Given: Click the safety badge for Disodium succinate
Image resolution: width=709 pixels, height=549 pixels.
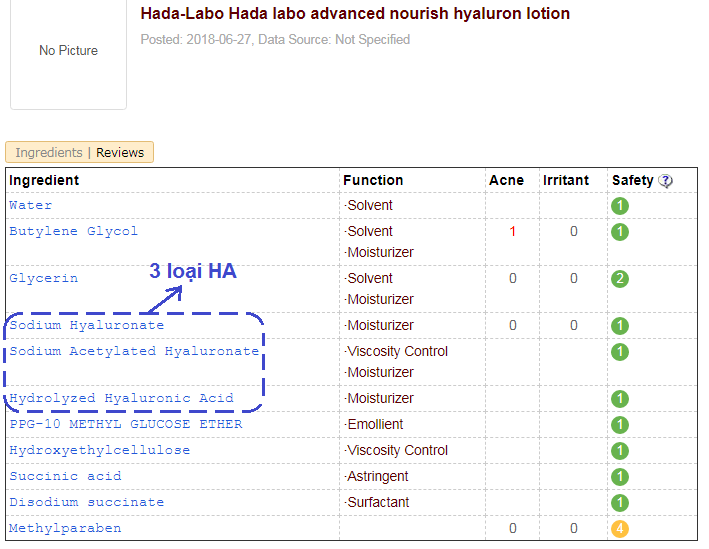Looking at the screenshot, I should pos(620,502).
